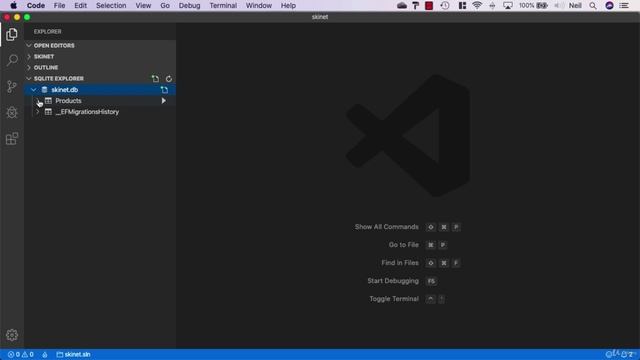Collapse the skinet.db database node
Viewport: 640px width, 360px height.
[34, 90]
